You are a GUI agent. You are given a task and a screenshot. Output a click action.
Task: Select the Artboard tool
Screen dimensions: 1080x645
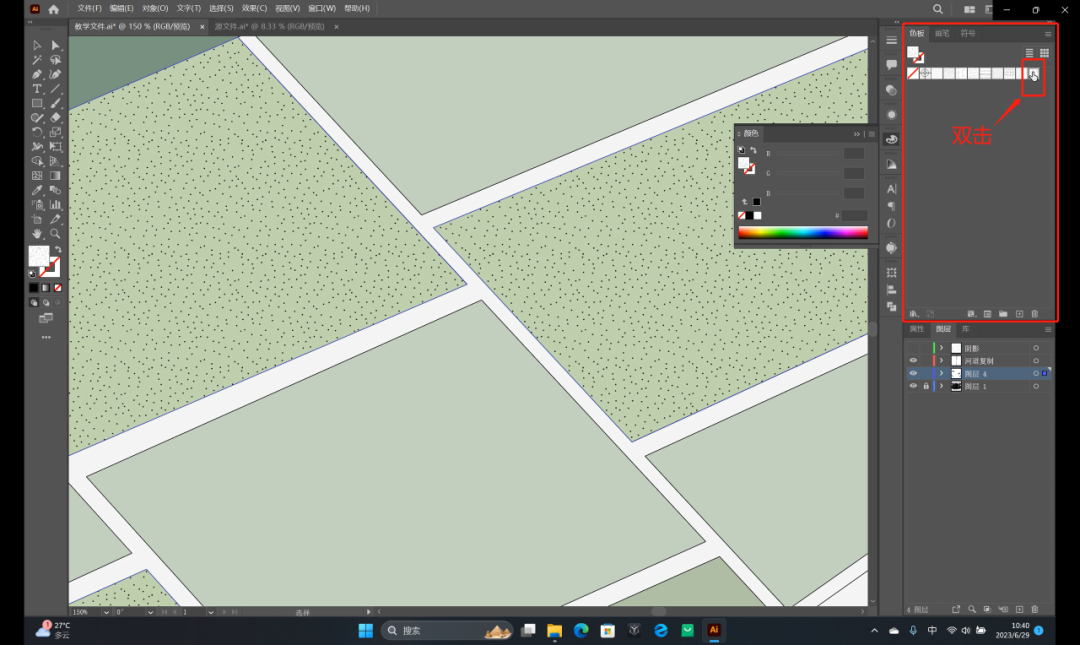pos(37,219)
